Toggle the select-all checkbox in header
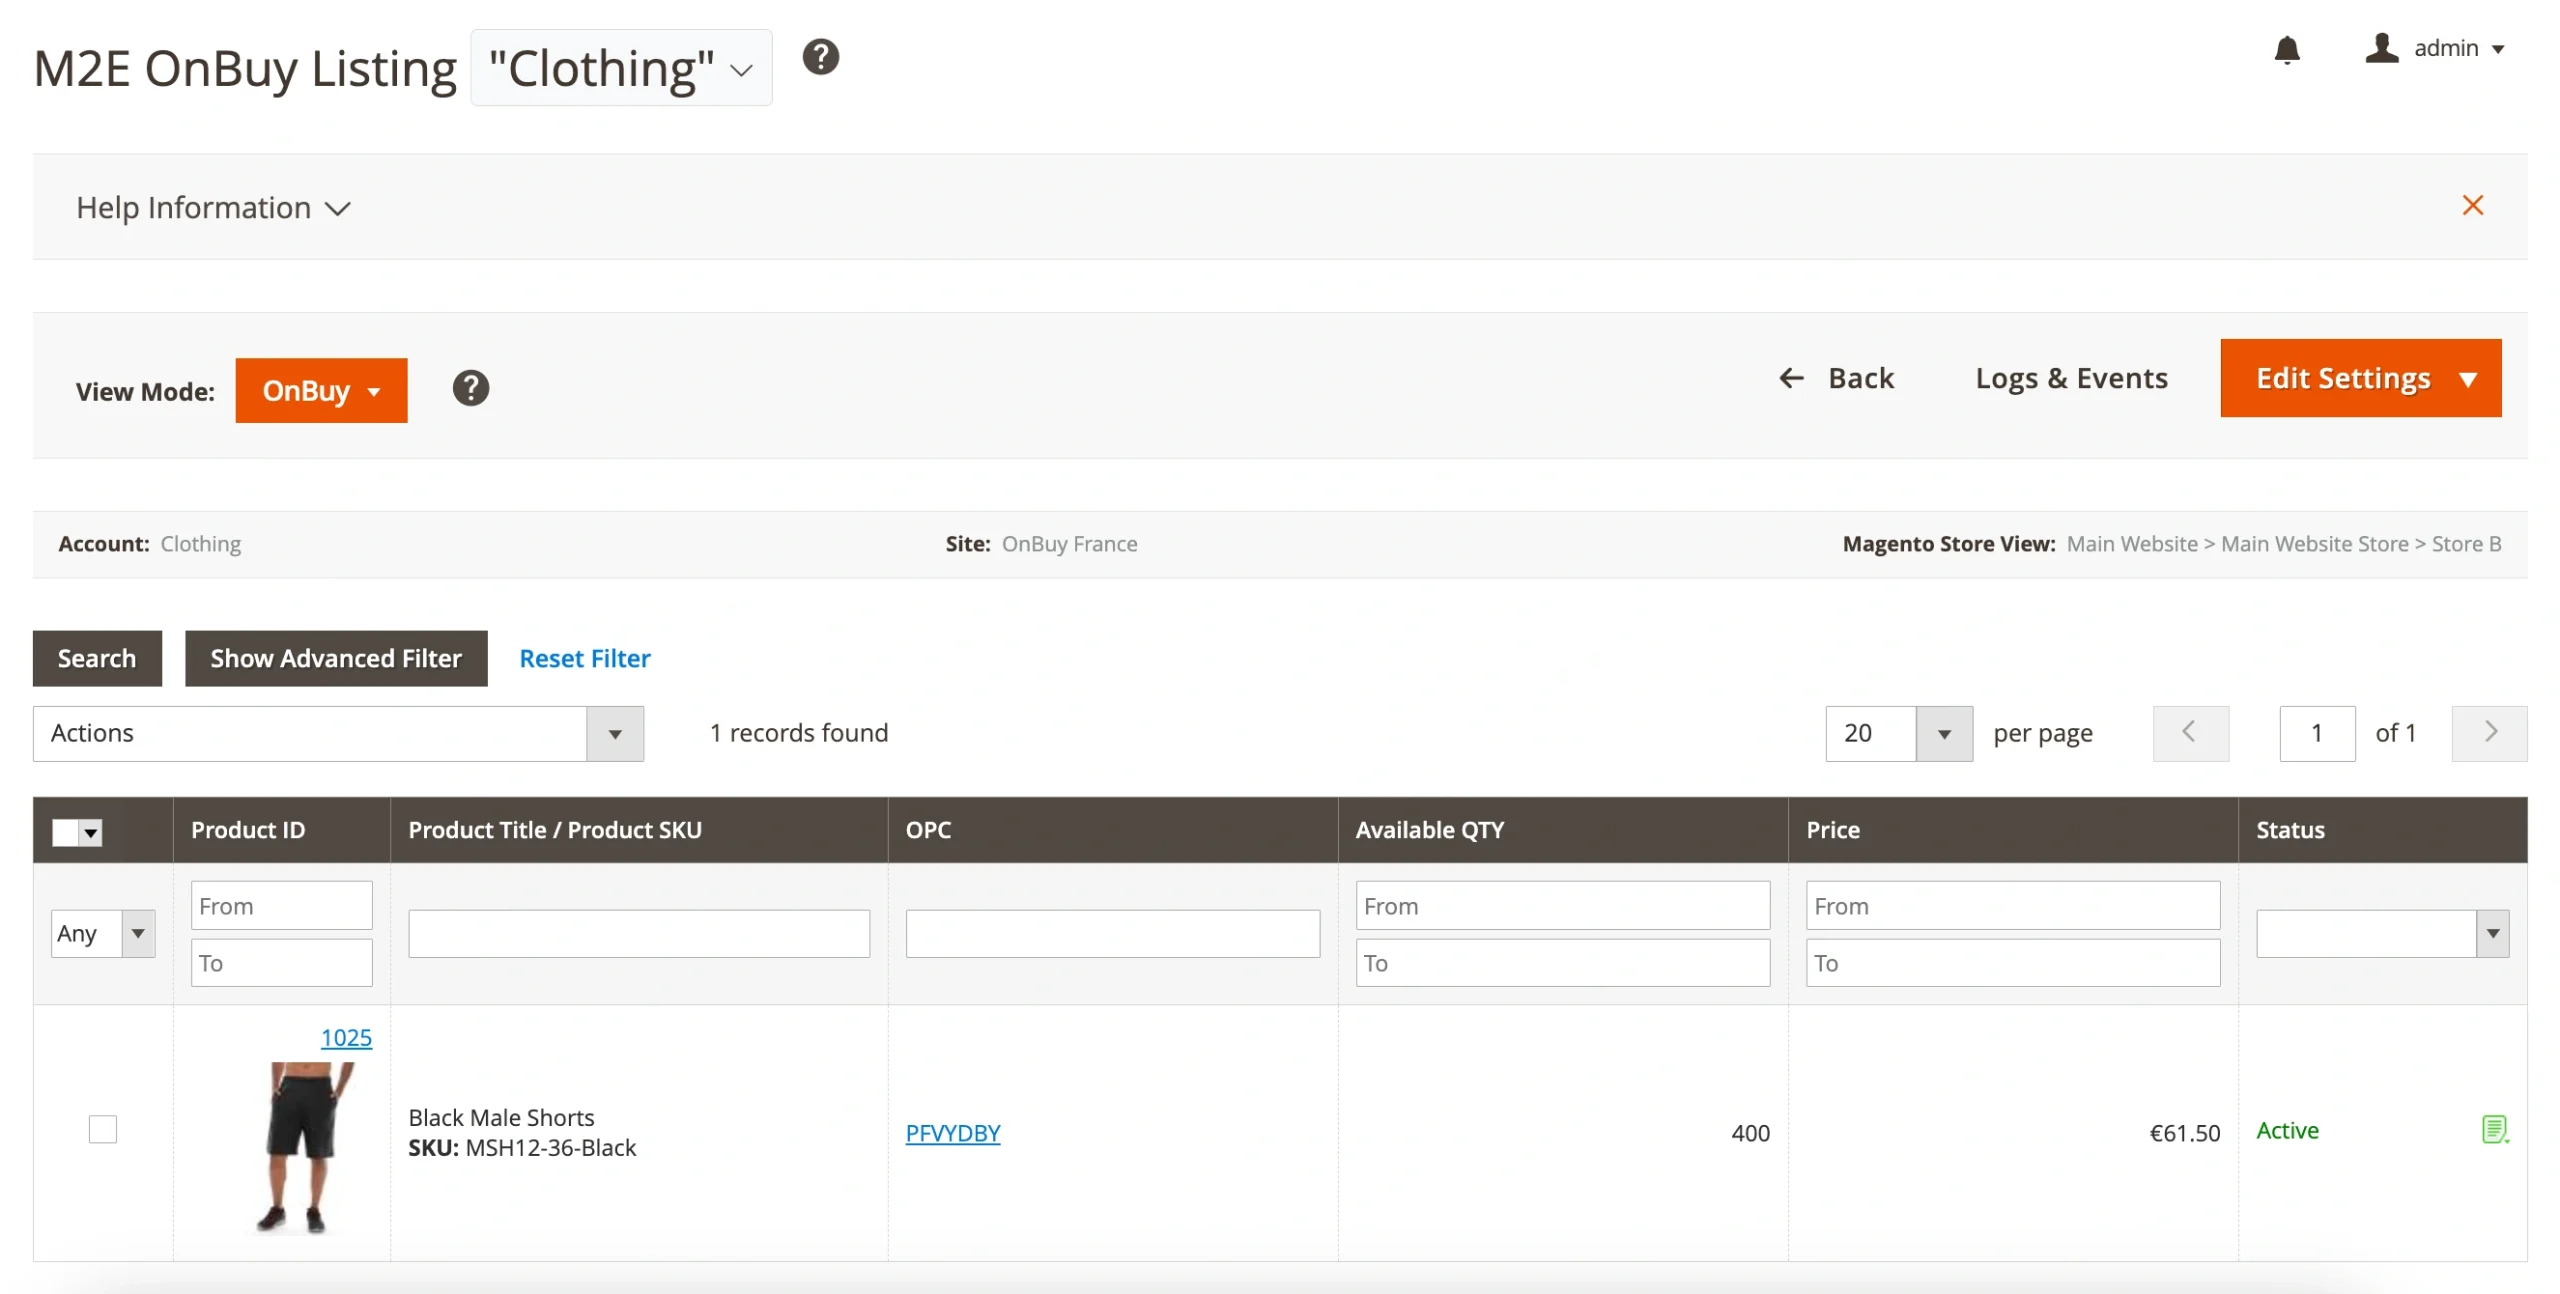This screenshot has height=1294, width=2560. pyautogui.click(x=66, y=832)
